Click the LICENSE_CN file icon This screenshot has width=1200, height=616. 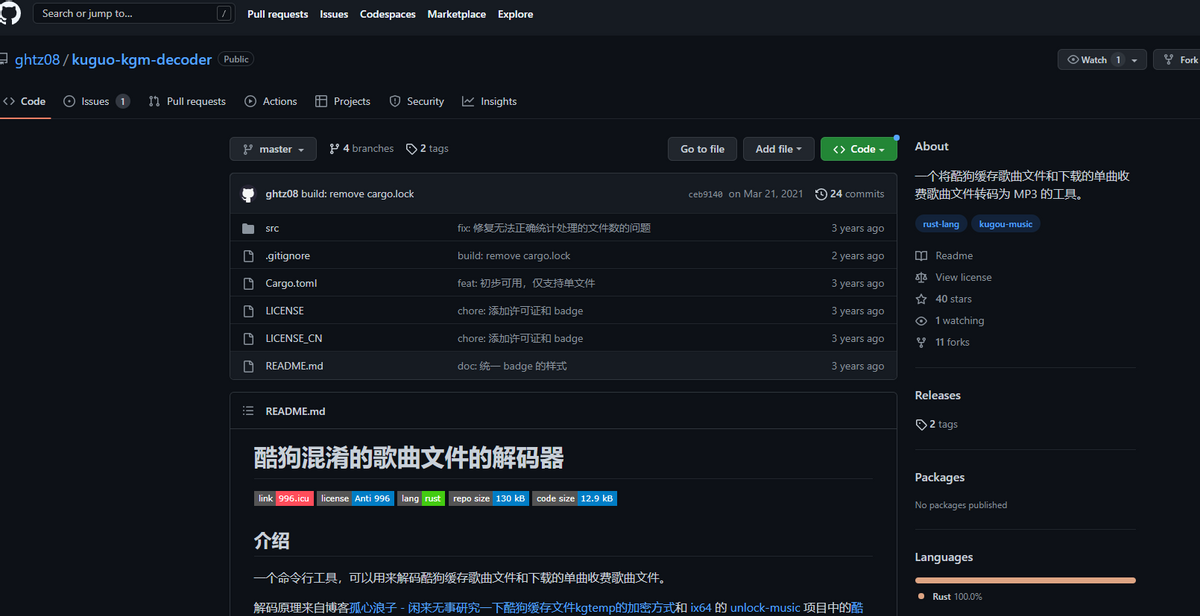249,338
